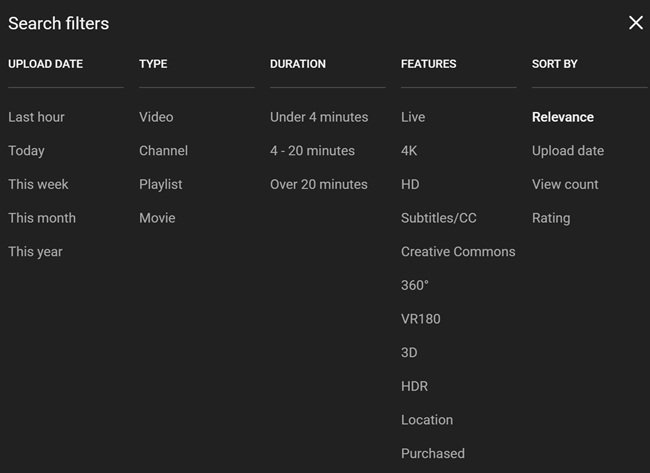The width and height of the screenshot is (650, 473).
Task: Select Under 4 minutes duration
Action: (x=319, y=117)
